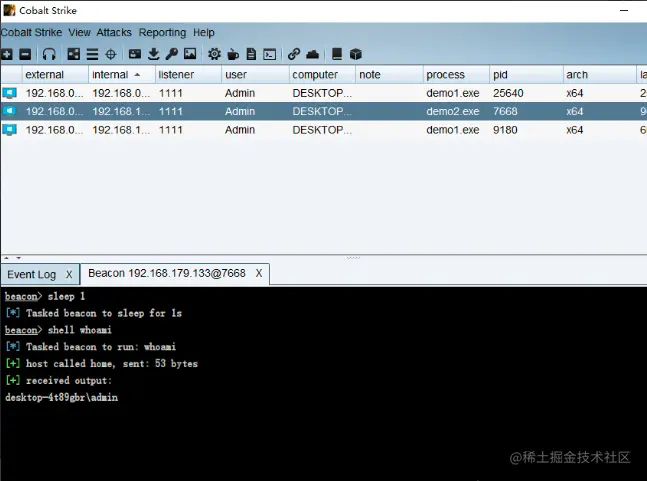Open MS Office macro document icon
The width and height of the screenshot is (647, 481).
(251, 54)
